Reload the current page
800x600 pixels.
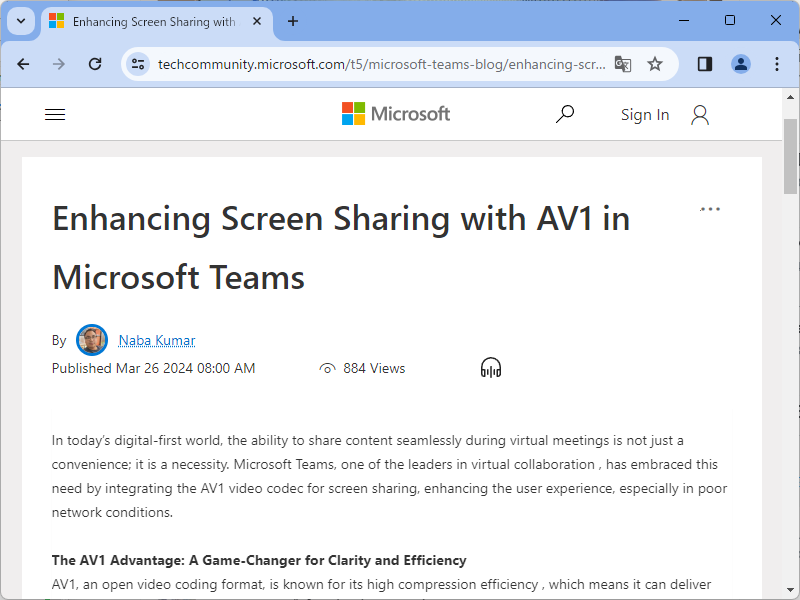[95, 64]
